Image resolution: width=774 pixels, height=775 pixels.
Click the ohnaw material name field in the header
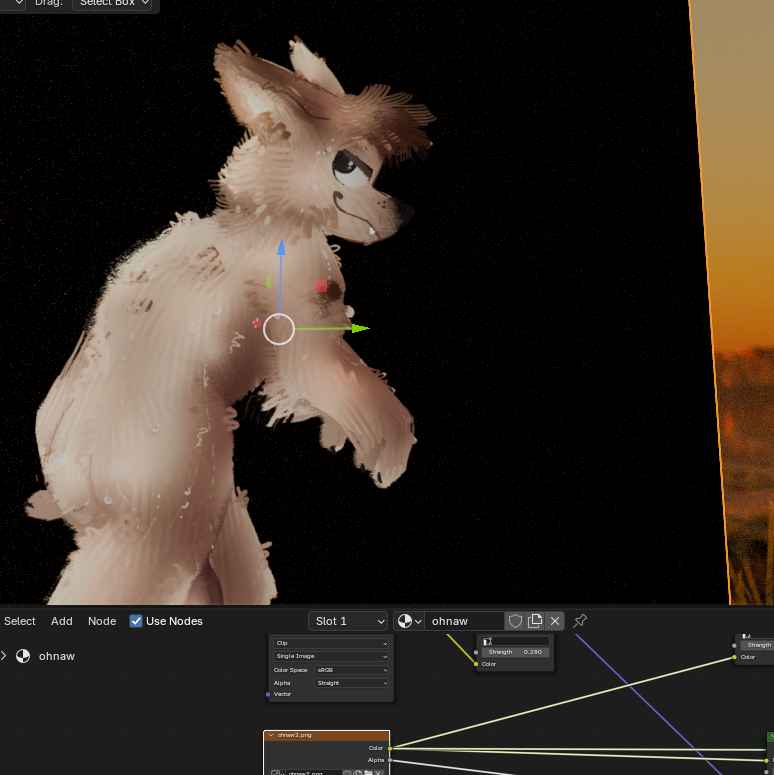[x=465, y=621]
